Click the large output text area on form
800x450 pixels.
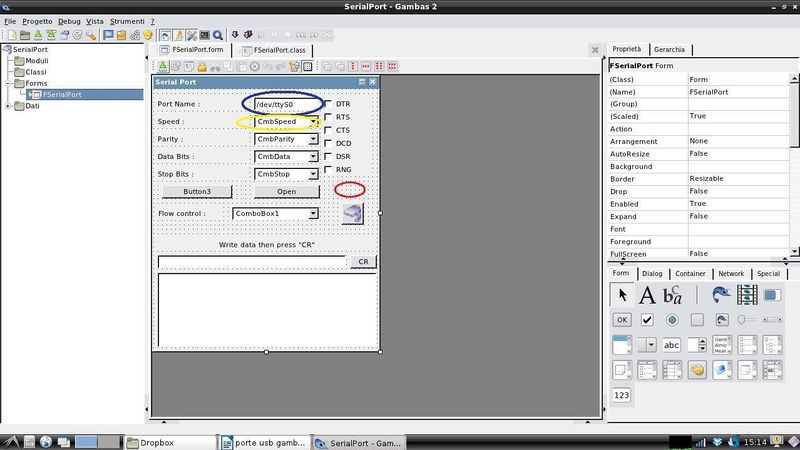point(268,310)
